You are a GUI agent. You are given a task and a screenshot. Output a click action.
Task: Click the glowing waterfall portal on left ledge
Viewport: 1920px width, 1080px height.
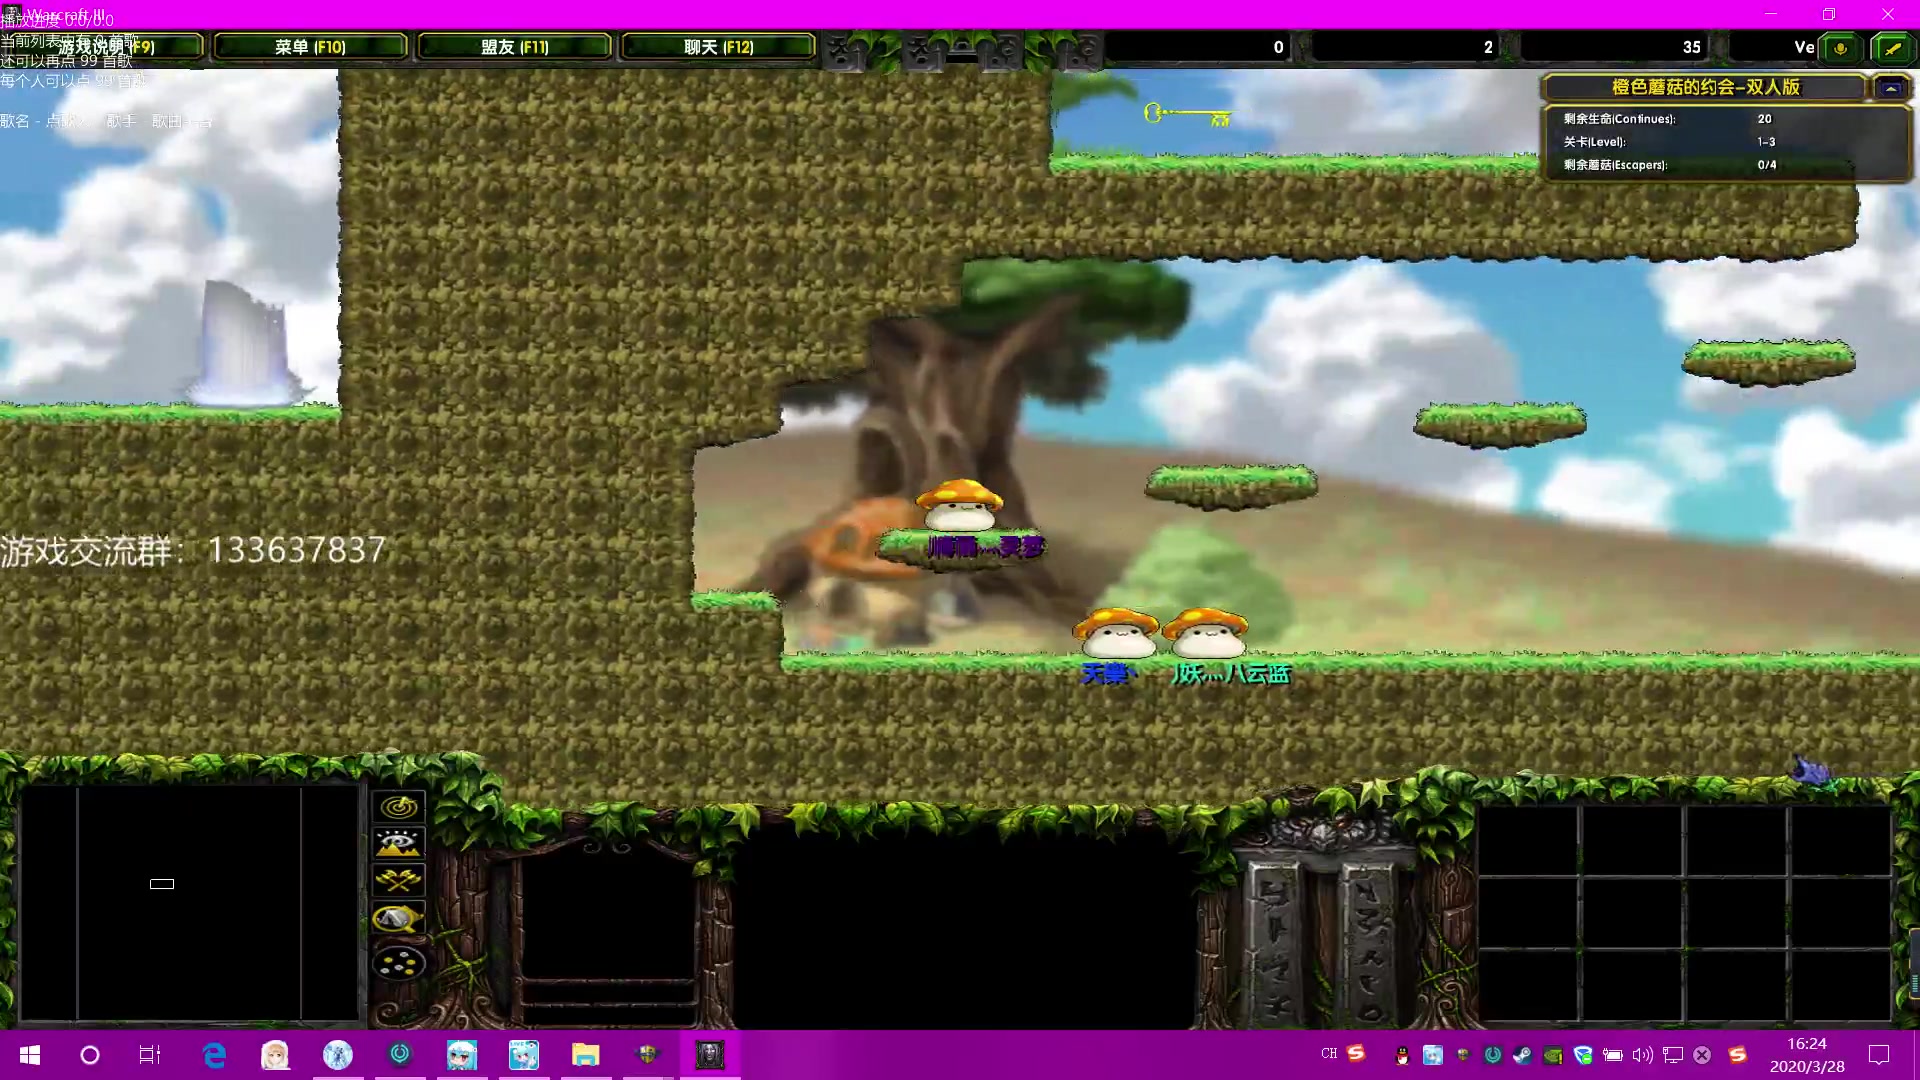[245, 345]
